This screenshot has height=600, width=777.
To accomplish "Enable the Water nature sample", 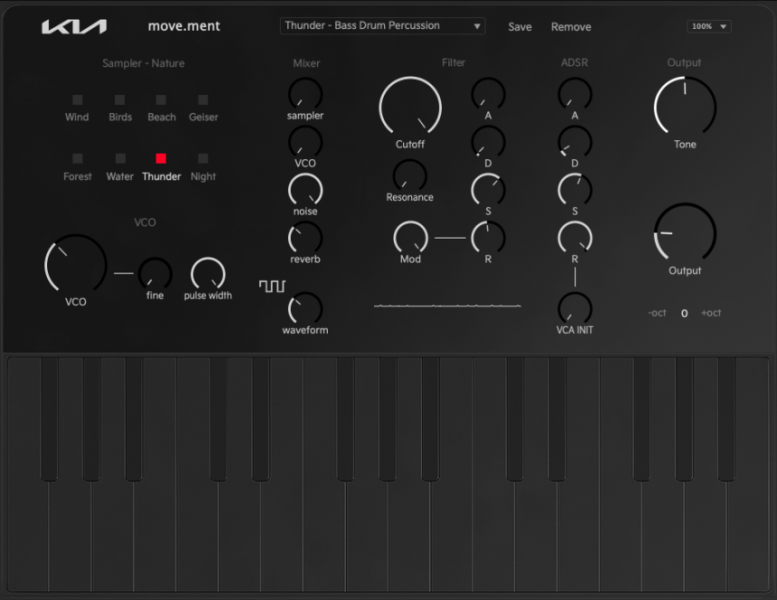I will [120, 159].
